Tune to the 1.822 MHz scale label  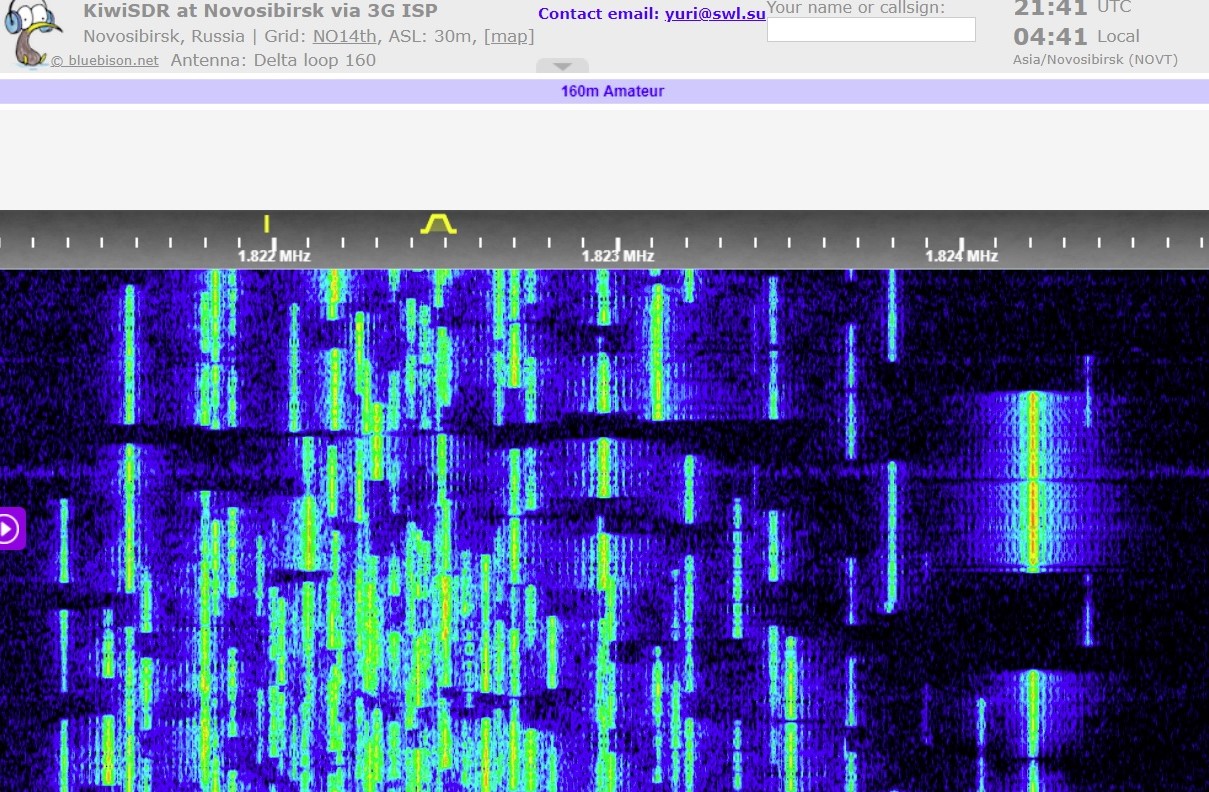[274, 256]
